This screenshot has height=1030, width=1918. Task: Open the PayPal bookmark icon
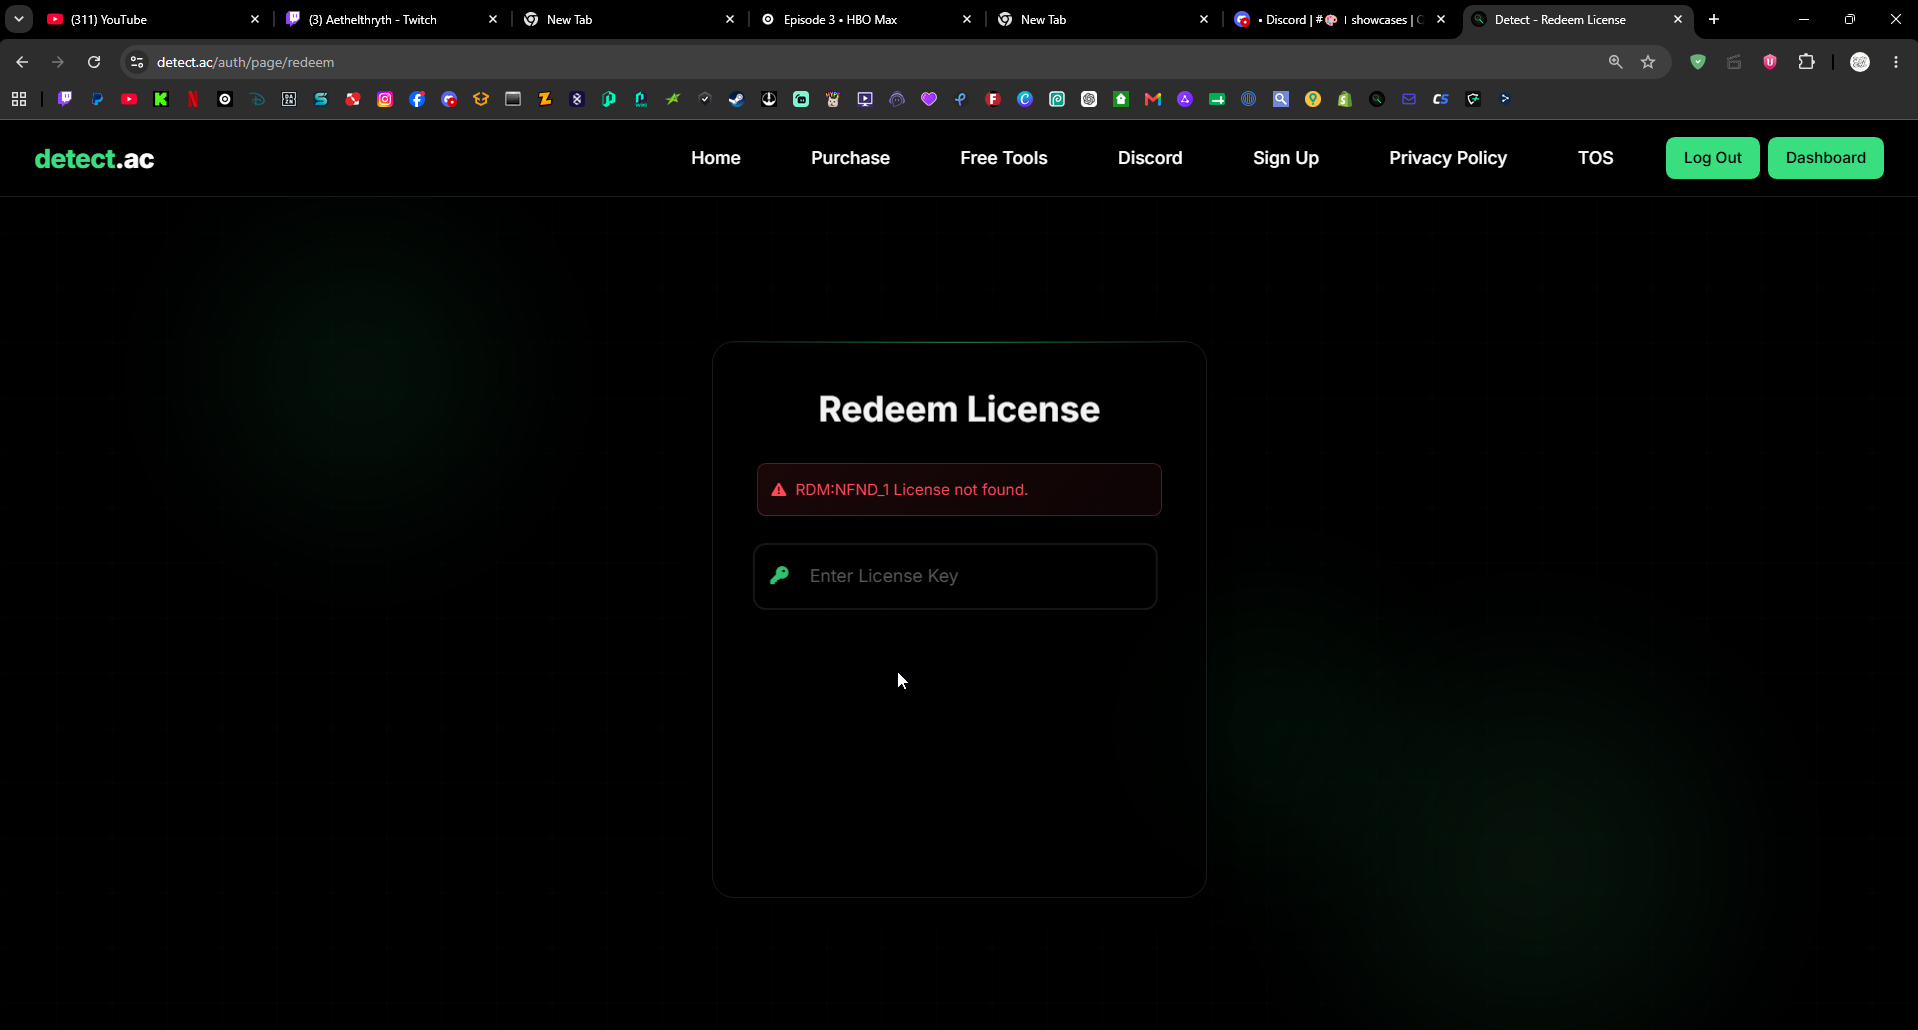pyautogui.click(x=97, y=99)
